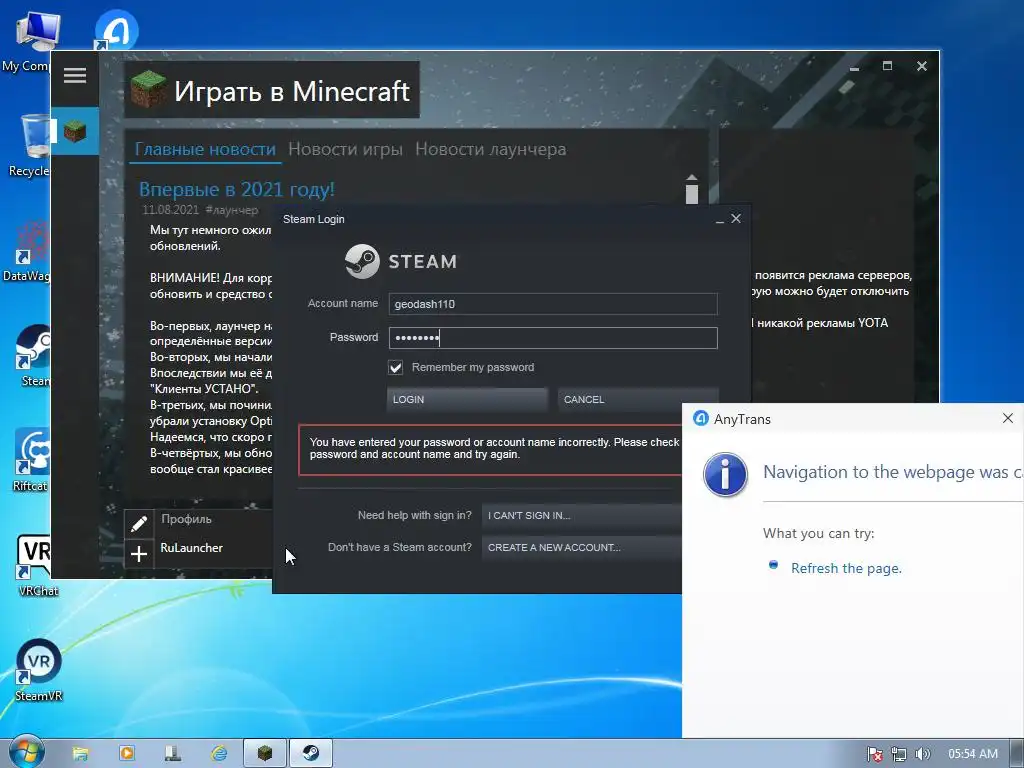This screenshot has height=768, width=1024.
Task: Click the Refresh the page link
Action: click(x=846, y=568)
